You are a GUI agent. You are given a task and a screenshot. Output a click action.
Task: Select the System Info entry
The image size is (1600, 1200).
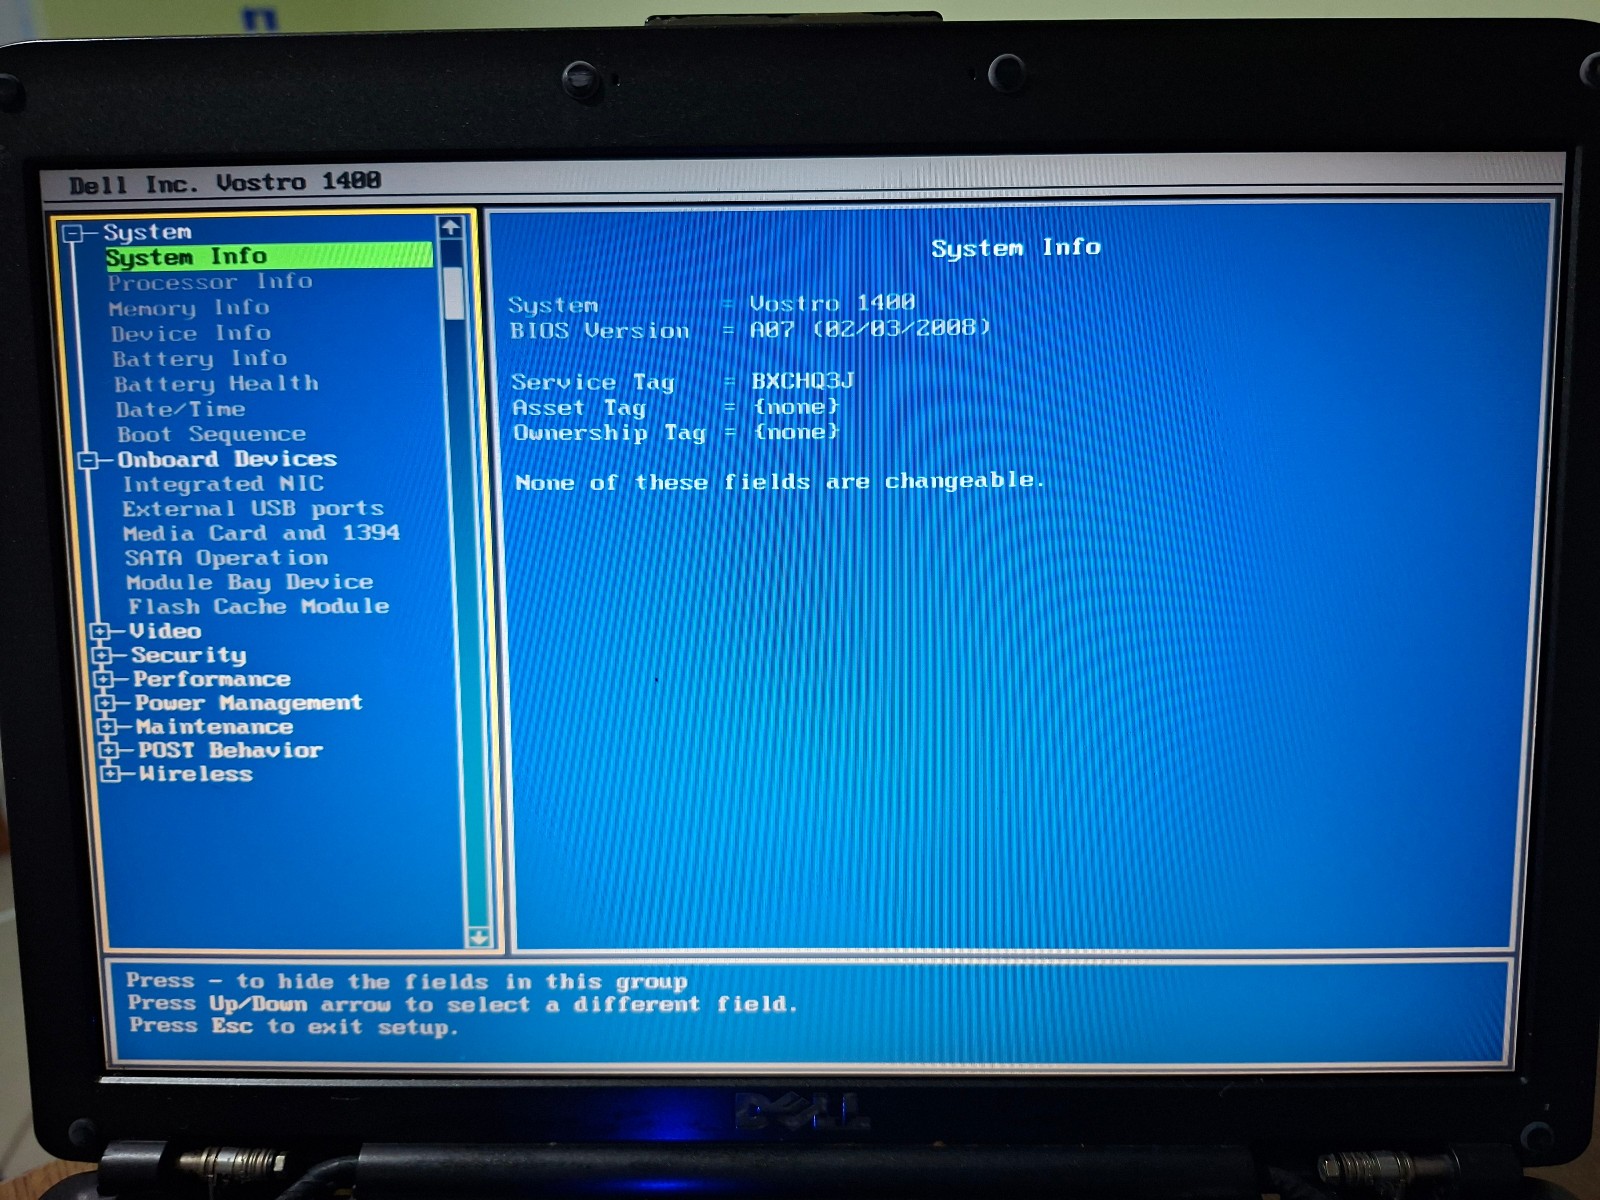(268, 257)
